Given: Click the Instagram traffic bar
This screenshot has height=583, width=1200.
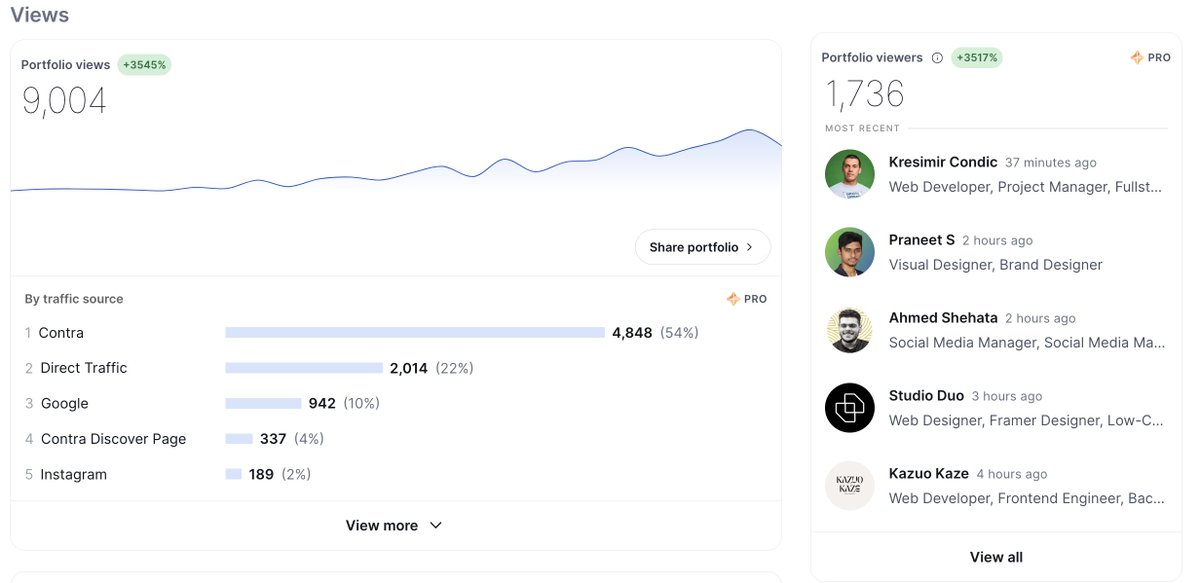Looking at the screenshot, I should pos(233,474).
